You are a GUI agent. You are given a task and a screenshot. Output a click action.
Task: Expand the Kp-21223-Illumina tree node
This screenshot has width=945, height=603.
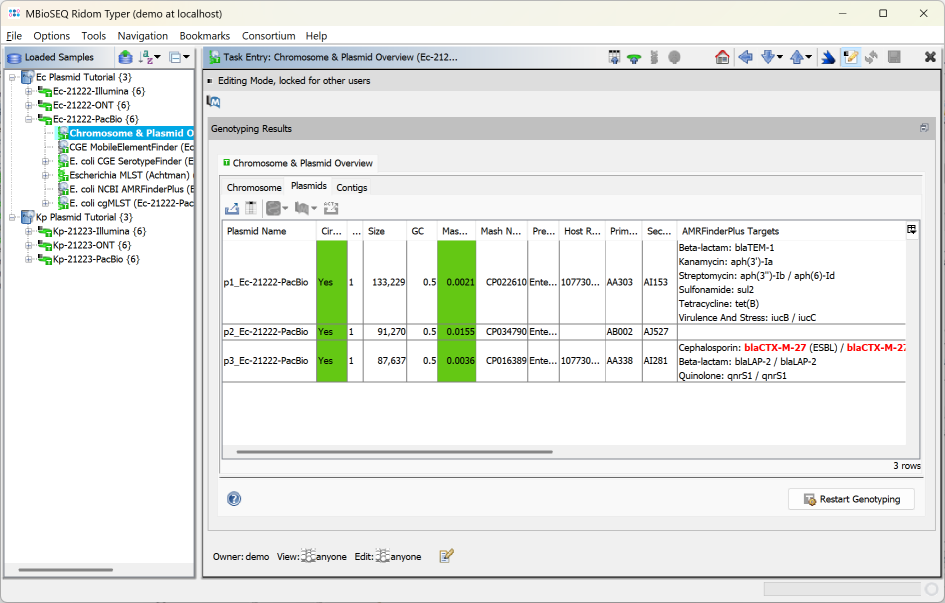coord(28,231)
